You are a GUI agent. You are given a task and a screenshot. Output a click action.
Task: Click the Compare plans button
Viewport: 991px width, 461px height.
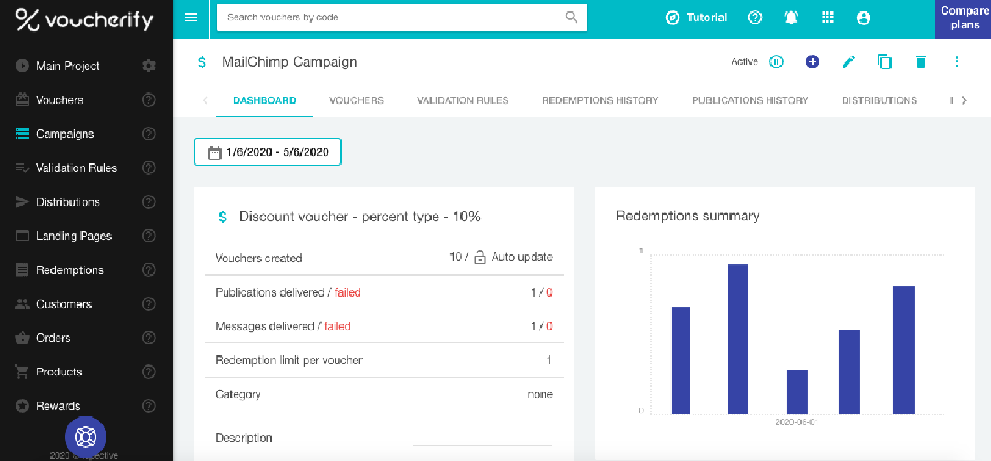[963, 18]
